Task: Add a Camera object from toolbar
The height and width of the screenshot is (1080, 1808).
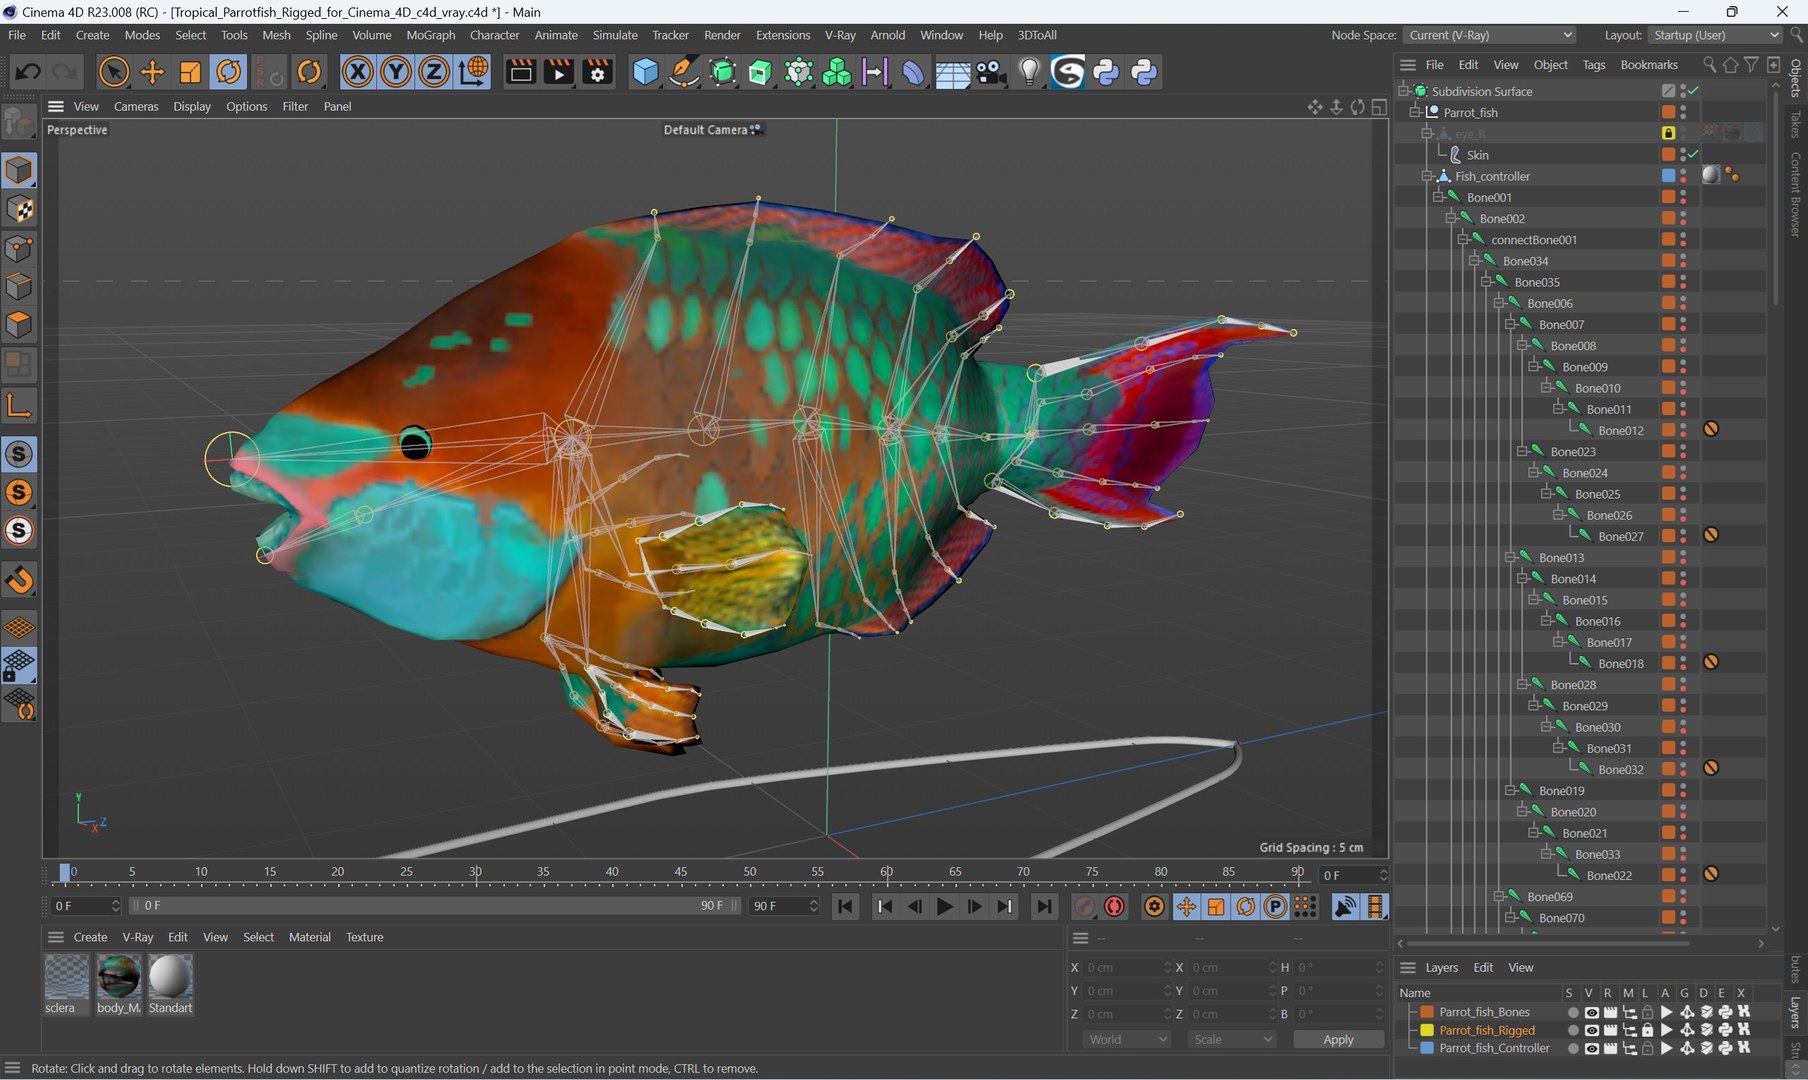Action: (991, 72)
